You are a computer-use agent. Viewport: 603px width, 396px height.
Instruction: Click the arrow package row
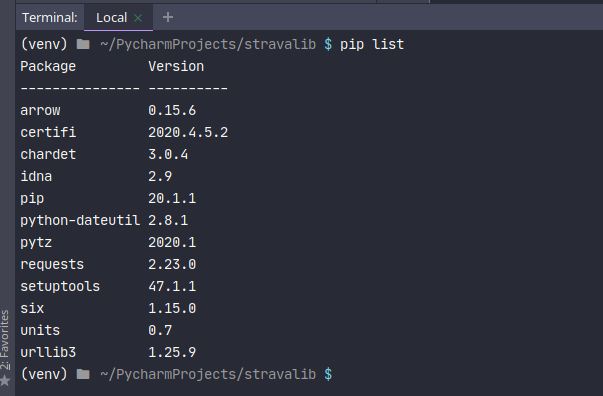(108, 111)
